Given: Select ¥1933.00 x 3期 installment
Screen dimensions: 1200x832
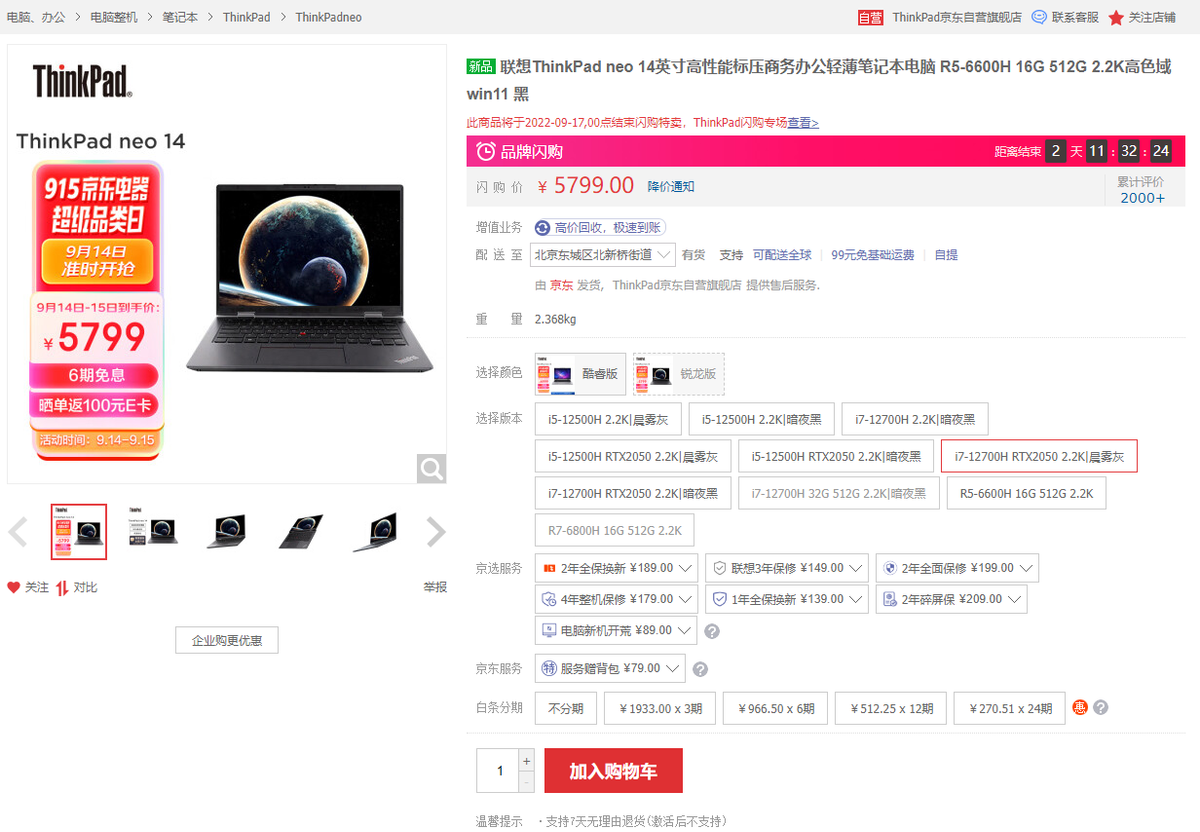Looking at the screenshot, I should coord(660,708).
